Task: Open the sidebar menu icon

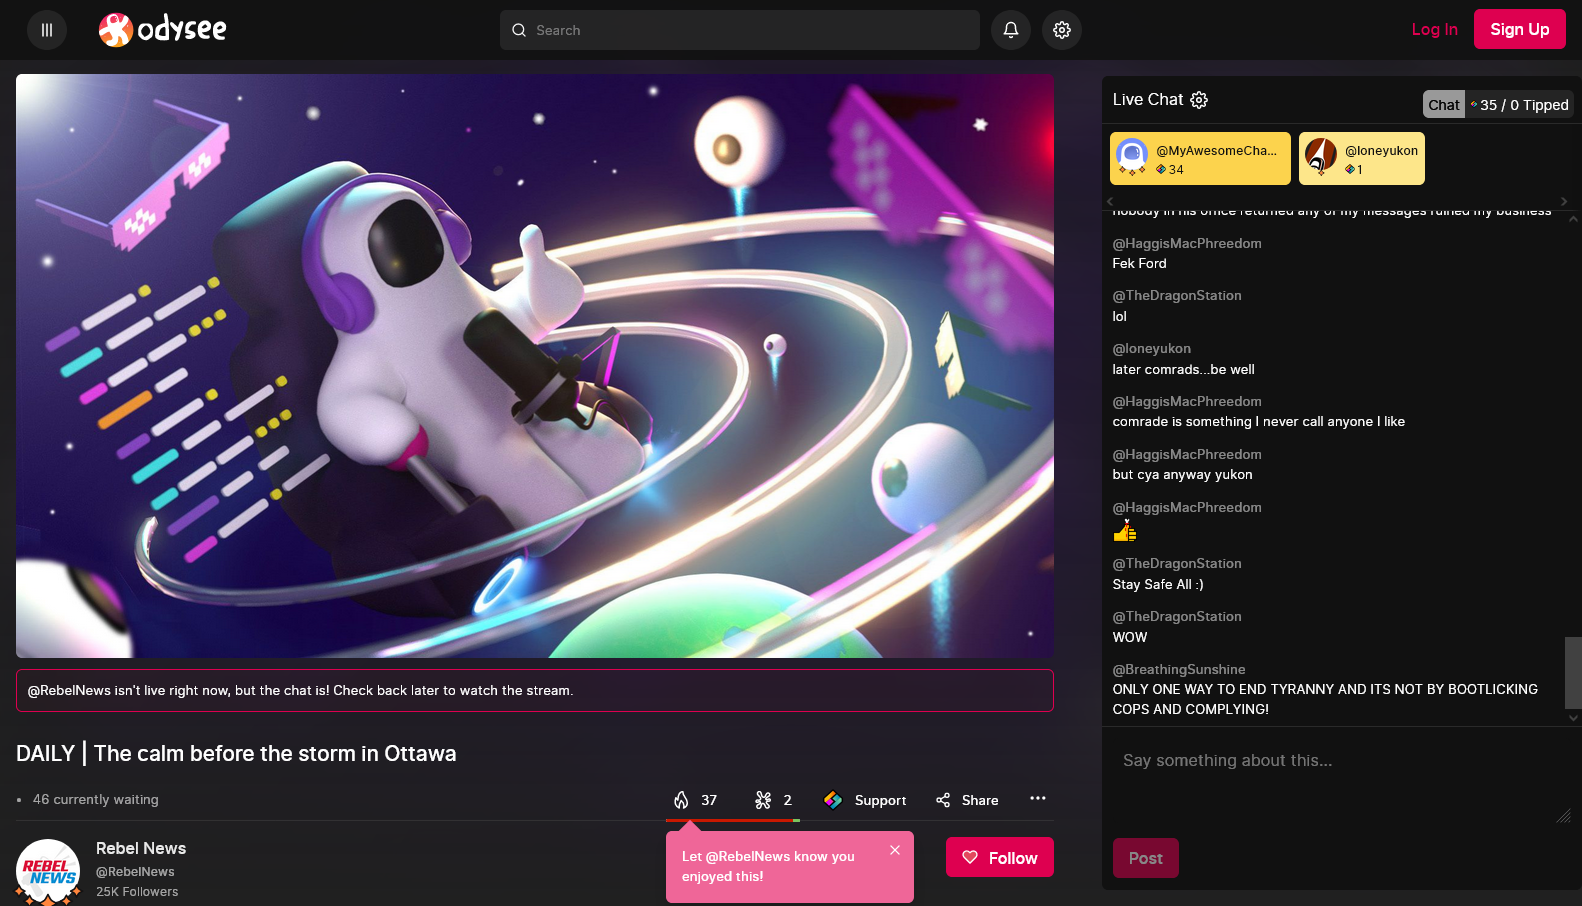Action: [x=47, y=30]
